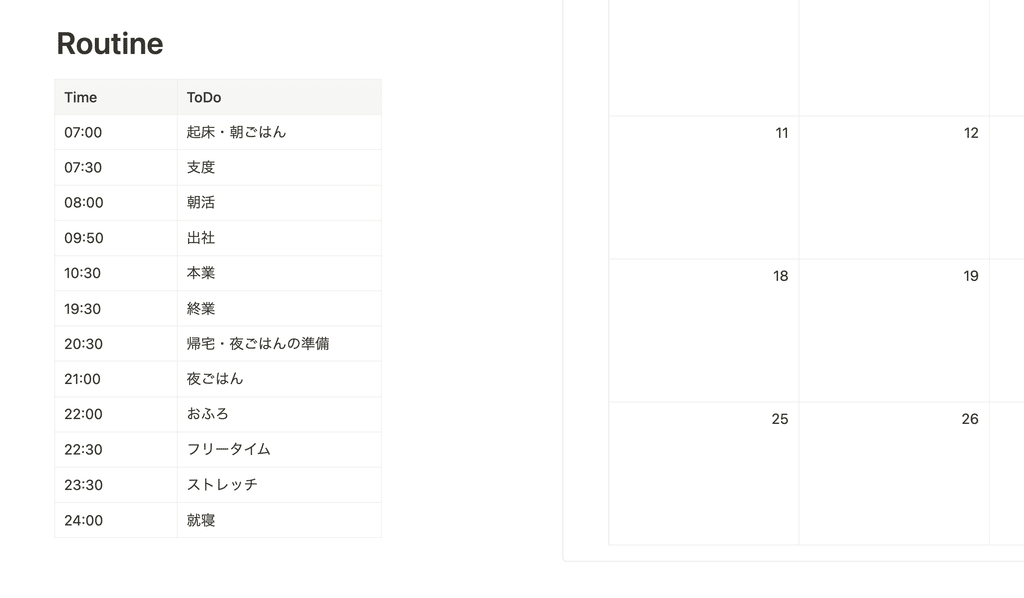Viewport: 1024px width, 598px height.
Task: Click the Routine heading
Action: 110,44
